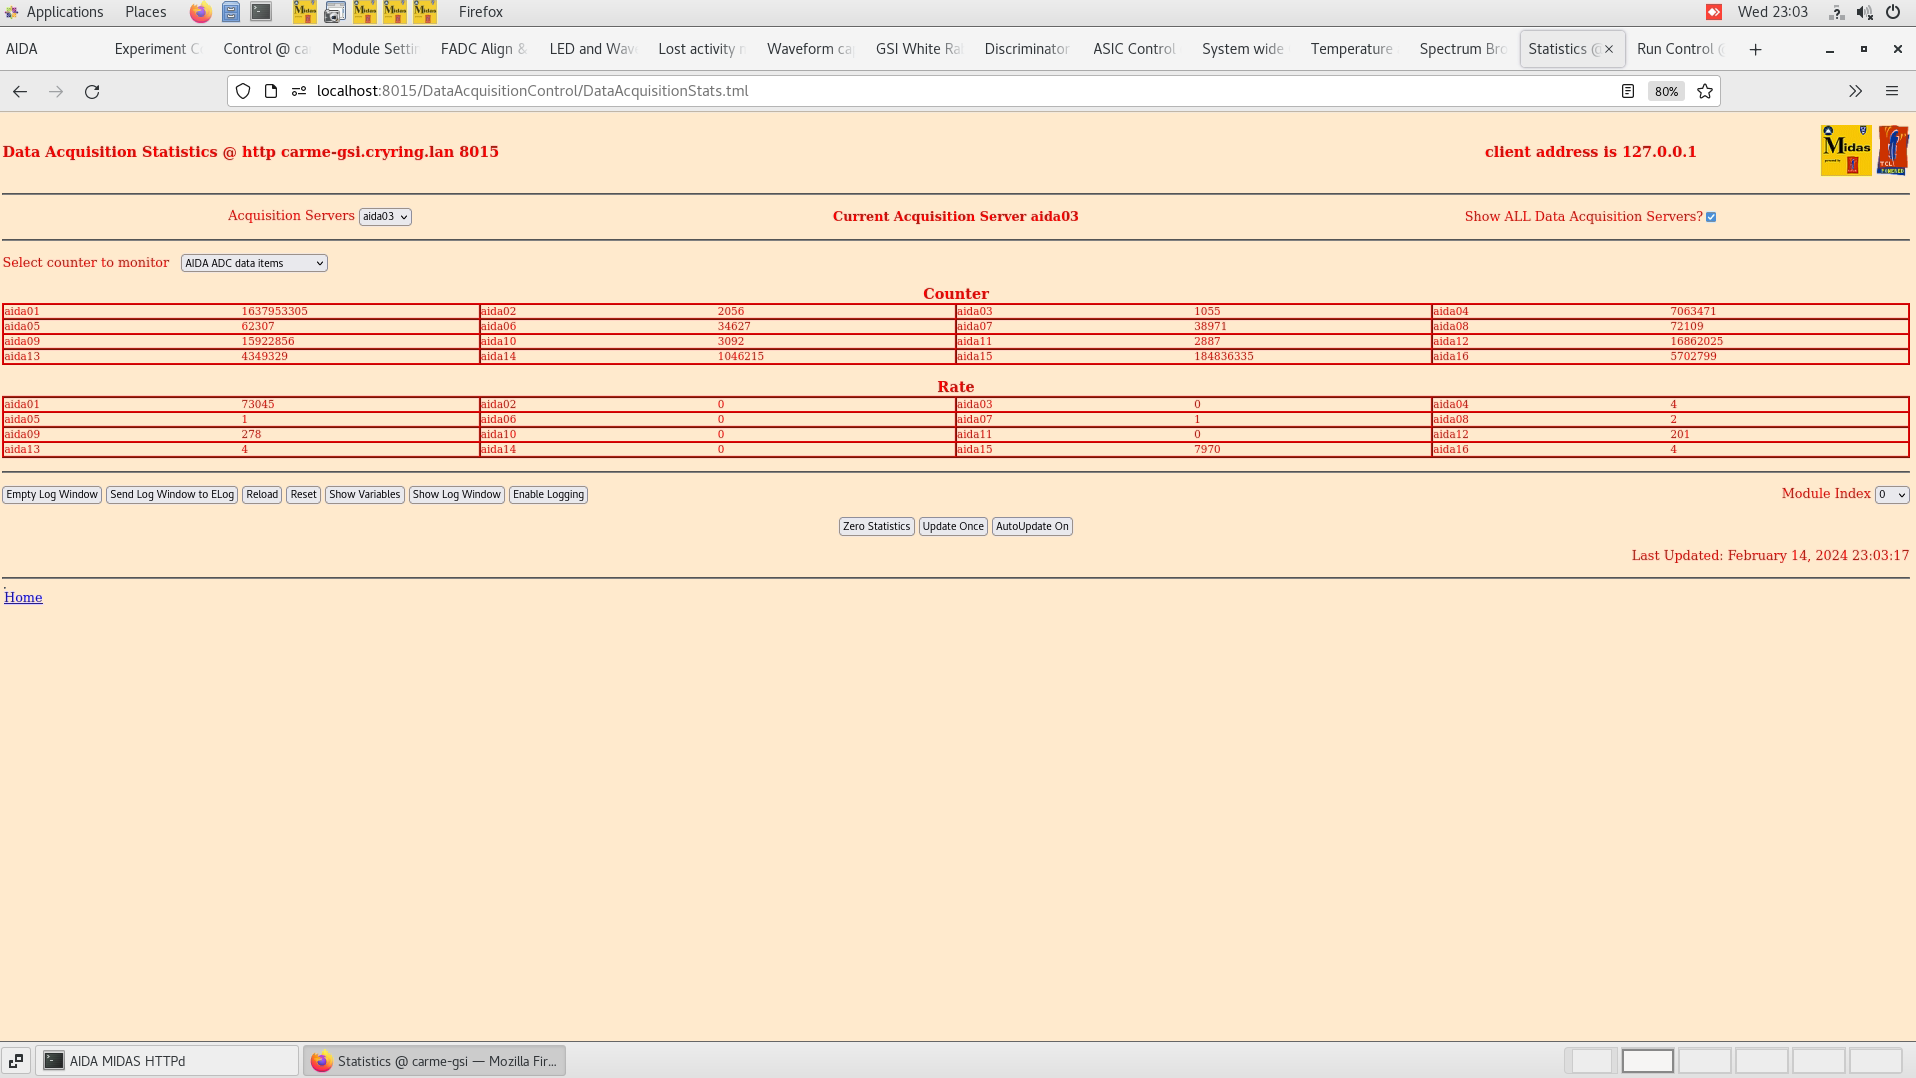Enable Logging for the statistics page

coord(548,495)
